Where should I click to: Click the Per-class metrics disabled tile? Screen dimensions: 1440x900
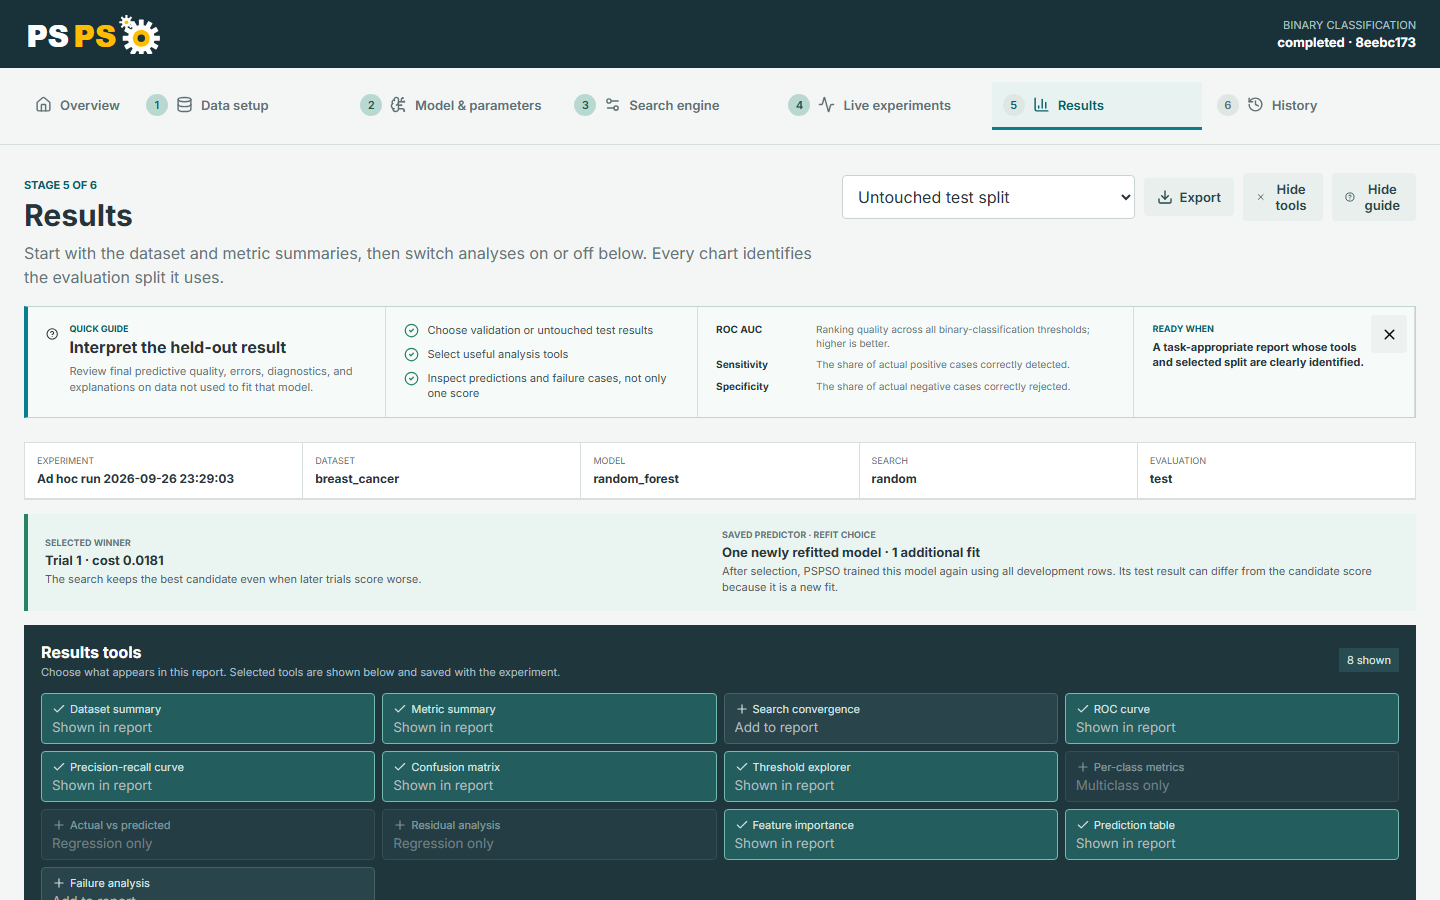(1231, 776)
